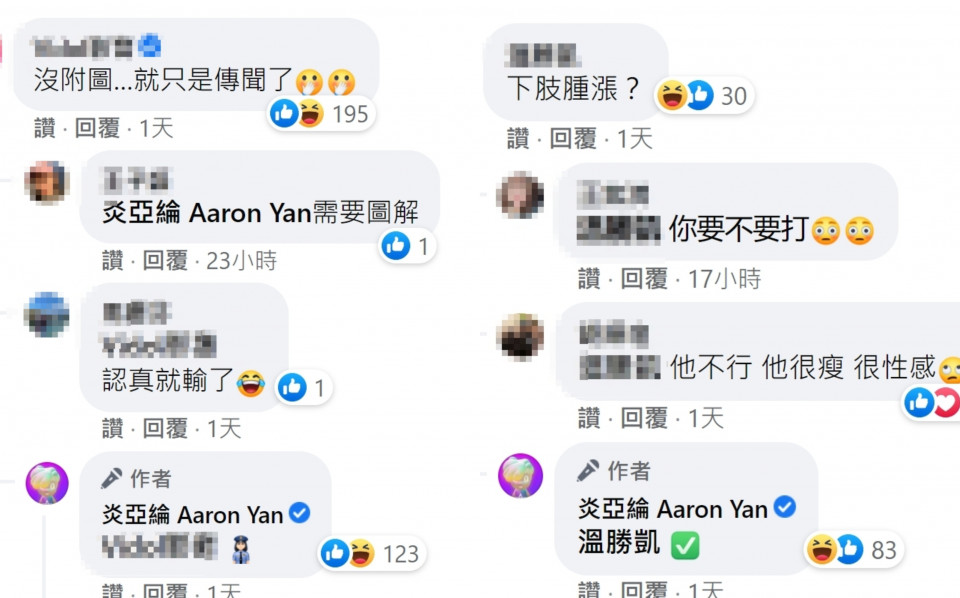Click 讚 under 你要不要打 comment
960x598 pixels.
[589, 279]
